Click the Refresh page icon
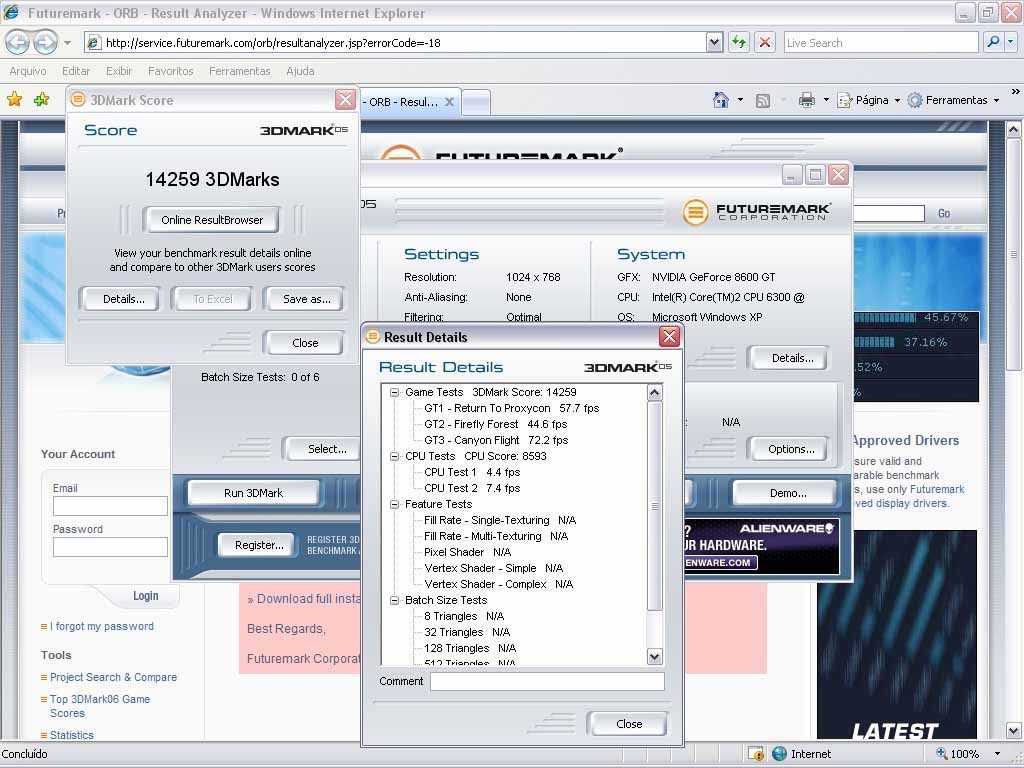Screen dimensions: 1024x768 [x=739, y=42]
